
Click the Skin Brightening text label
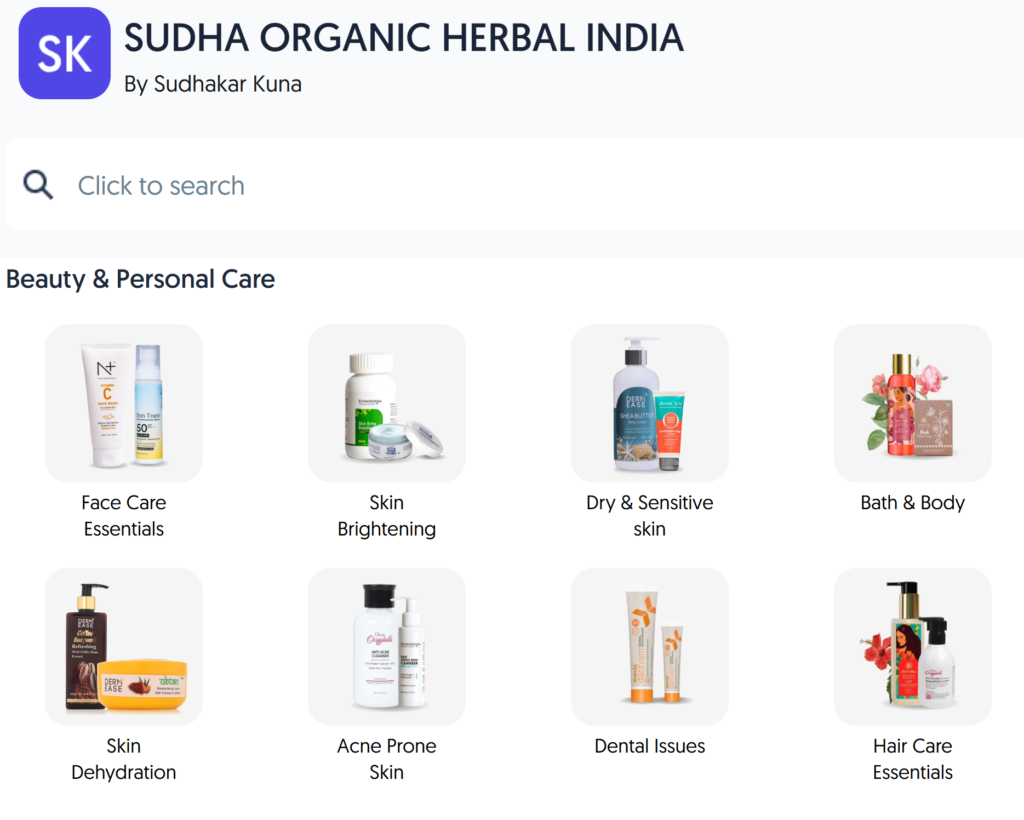(x=387, y=516)
